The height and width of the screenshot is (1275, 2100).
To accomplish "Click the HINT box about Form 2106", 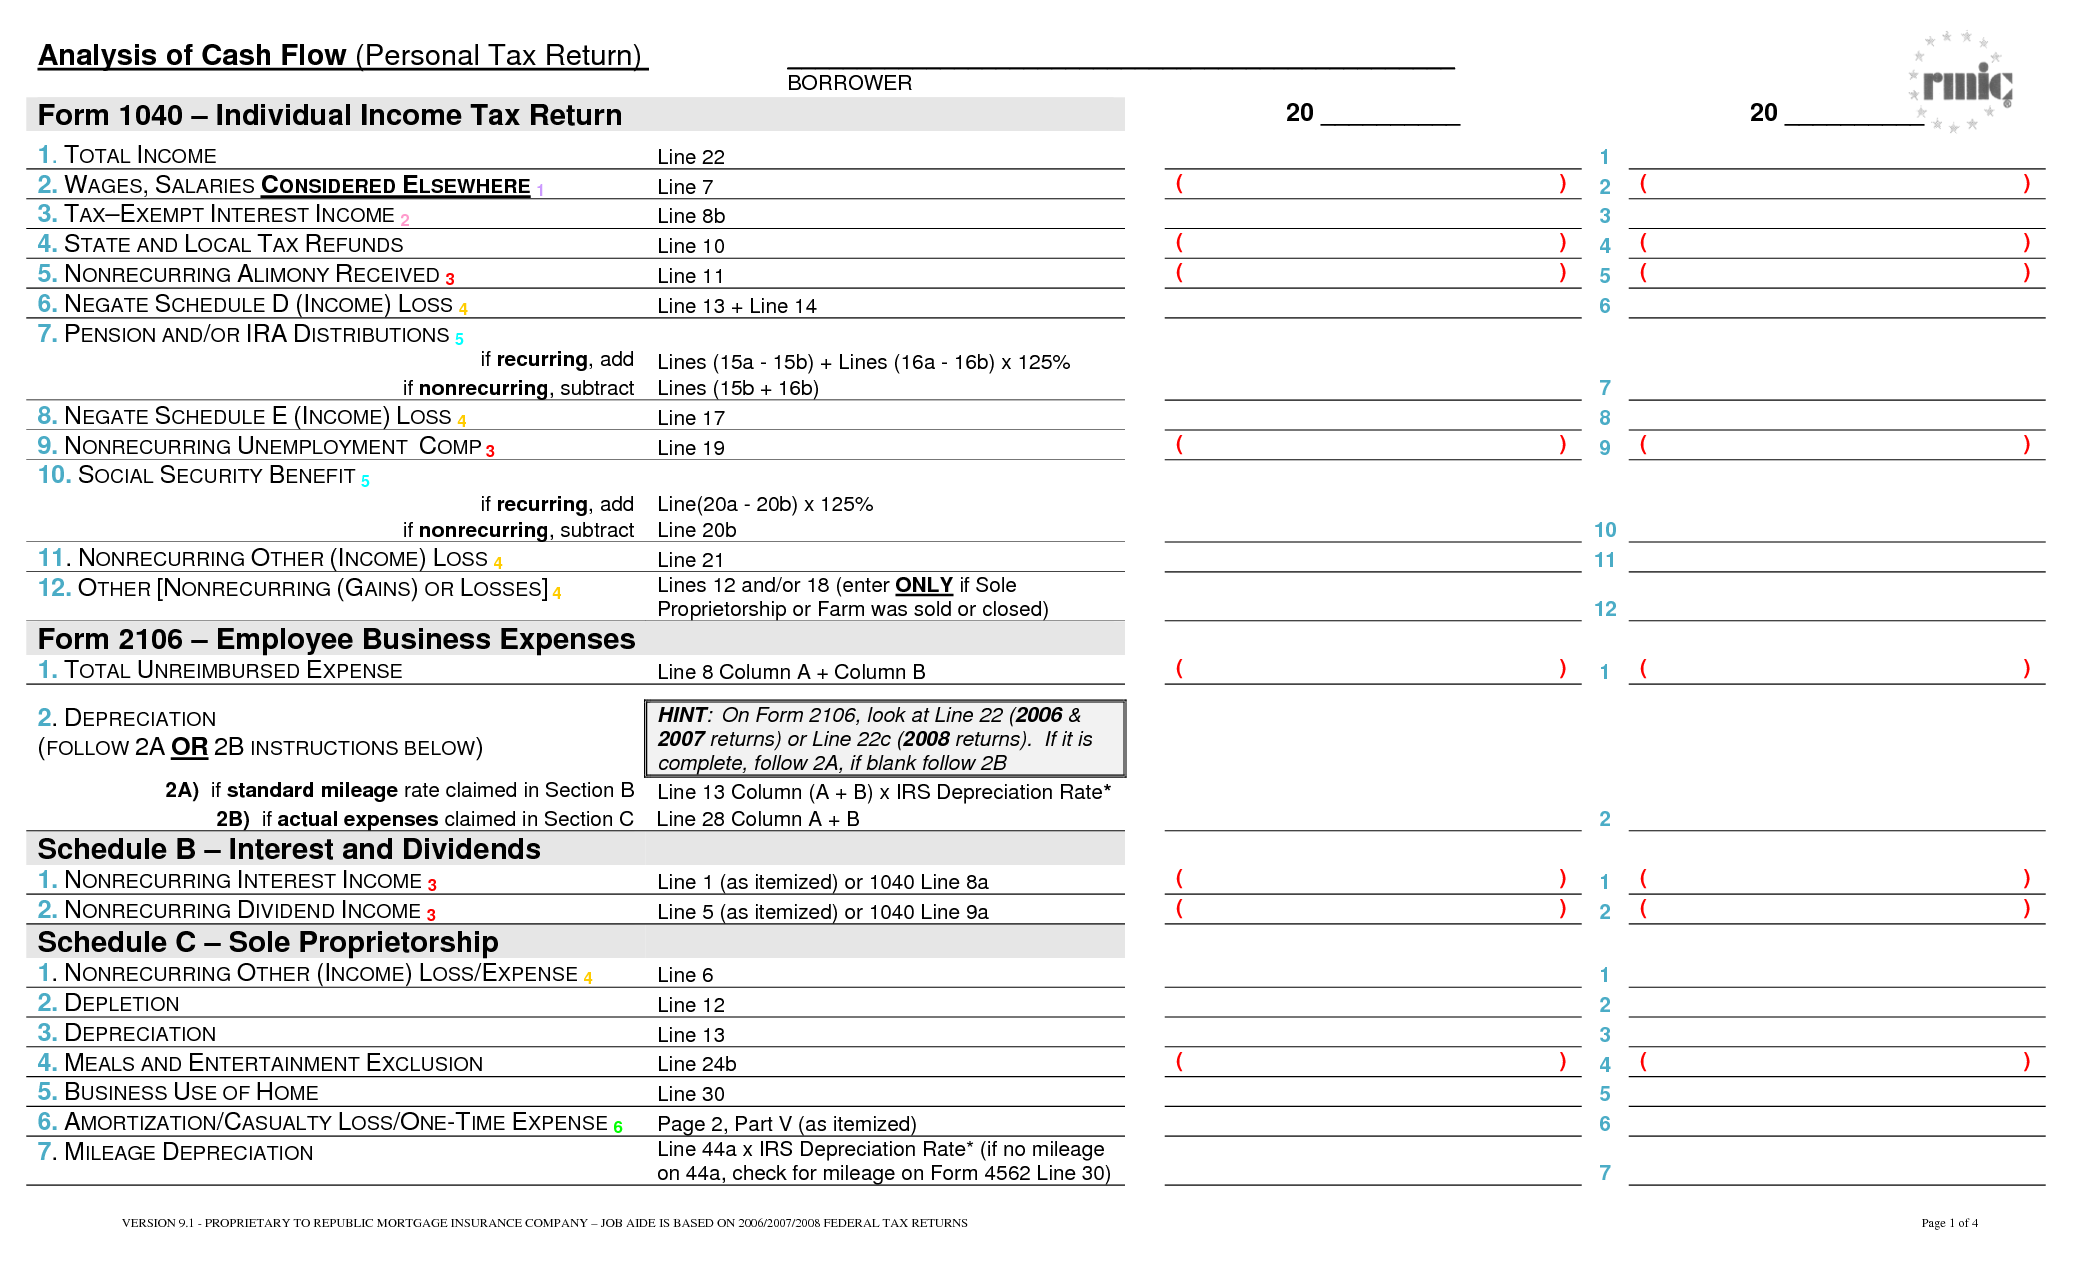I will pyautogui.click(x=885, y=739).
